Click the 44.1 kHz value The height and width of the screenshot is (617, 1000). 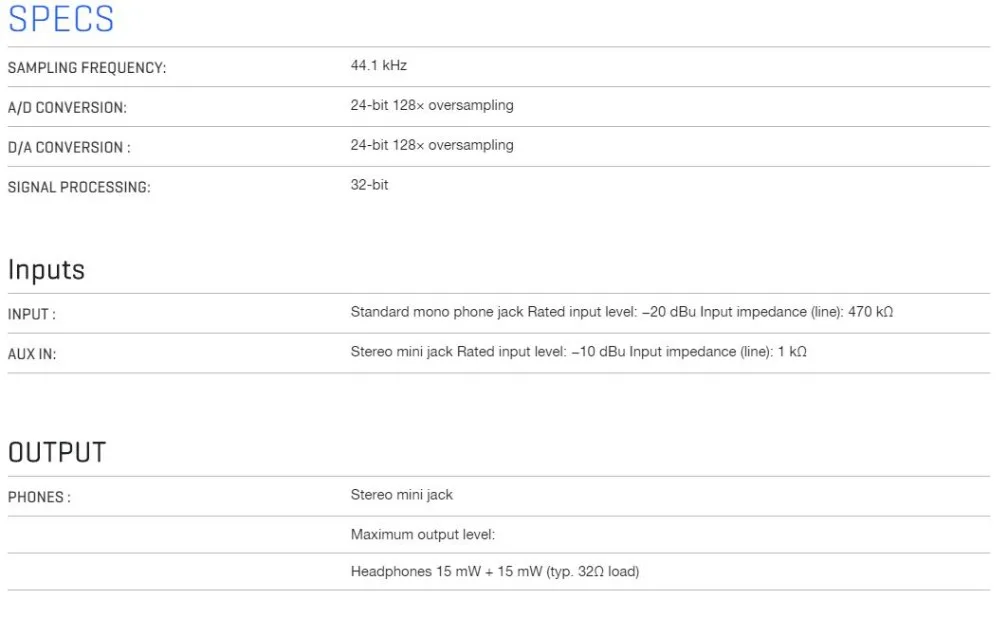tap(378, 65)
